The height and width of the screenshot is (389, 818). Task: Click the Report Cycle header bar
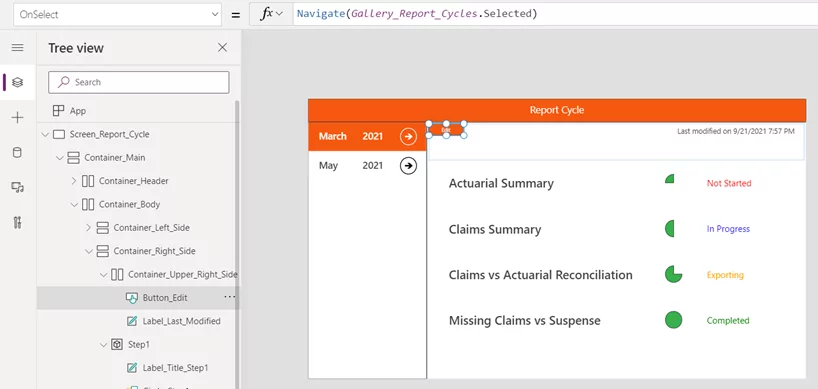(557, 110)
